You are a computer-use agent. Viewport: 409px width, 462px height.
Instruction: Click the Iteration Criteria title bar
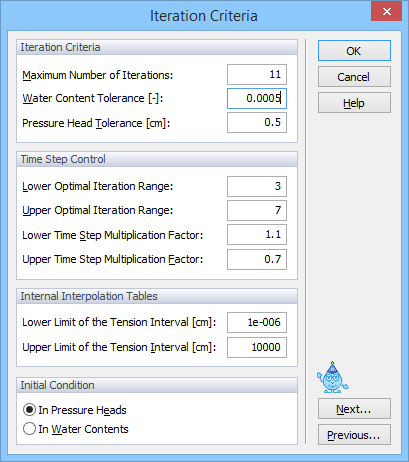point(204,16)
